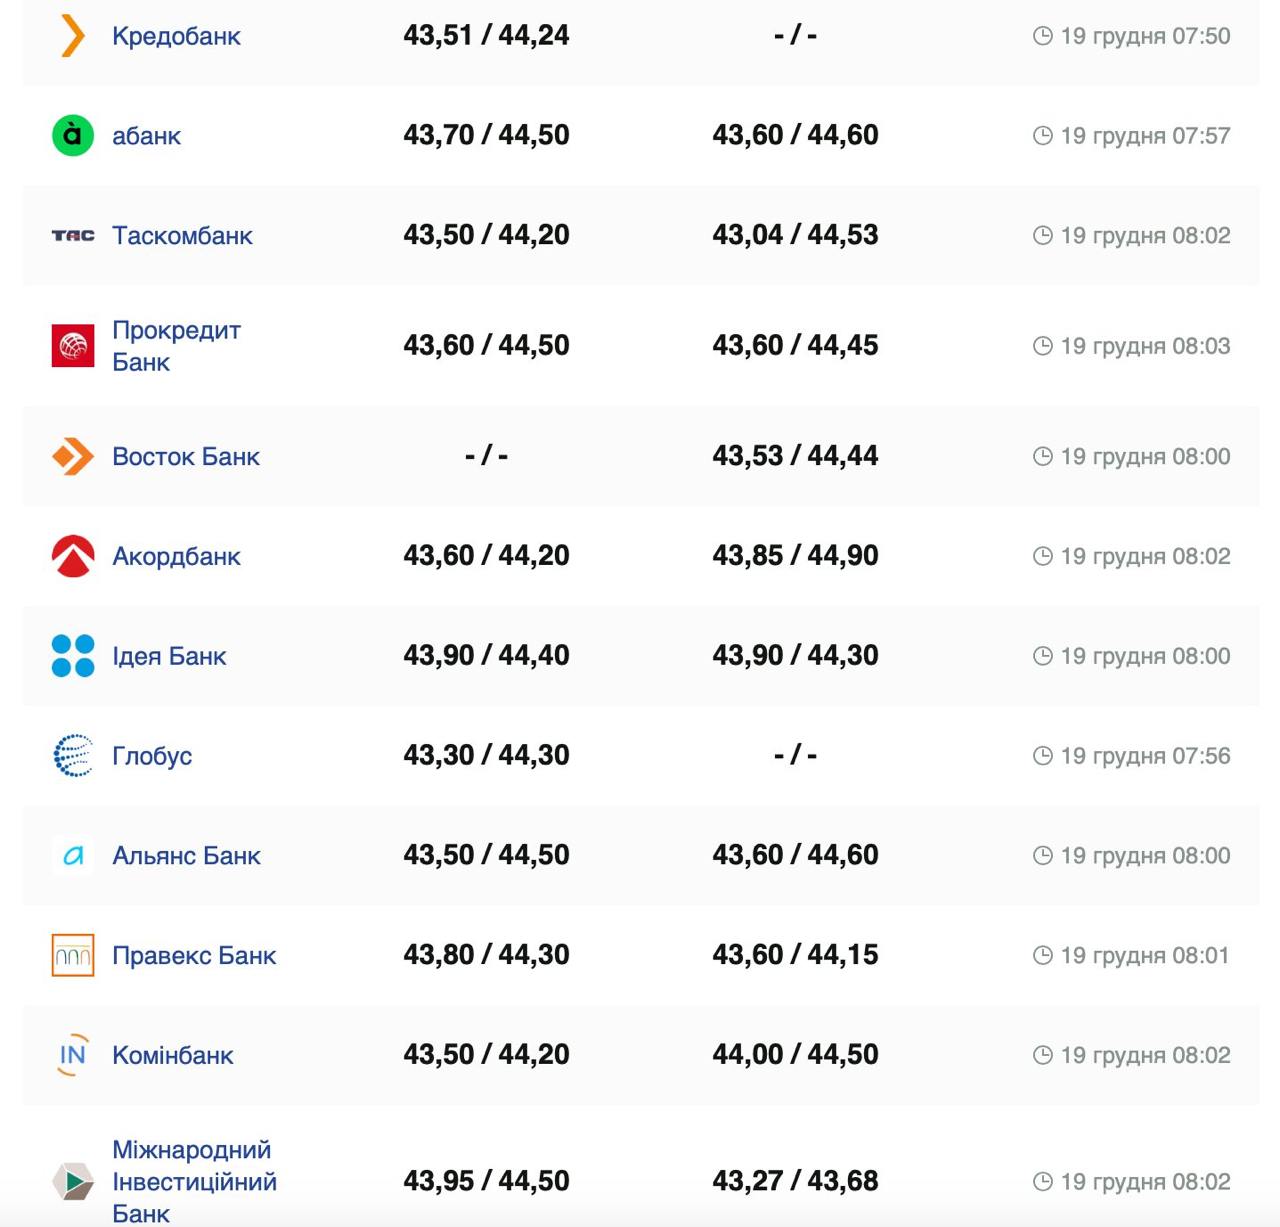1280x1227 pixels.
Task: Click the red Акордбанк logo
Action: [73, 556]
